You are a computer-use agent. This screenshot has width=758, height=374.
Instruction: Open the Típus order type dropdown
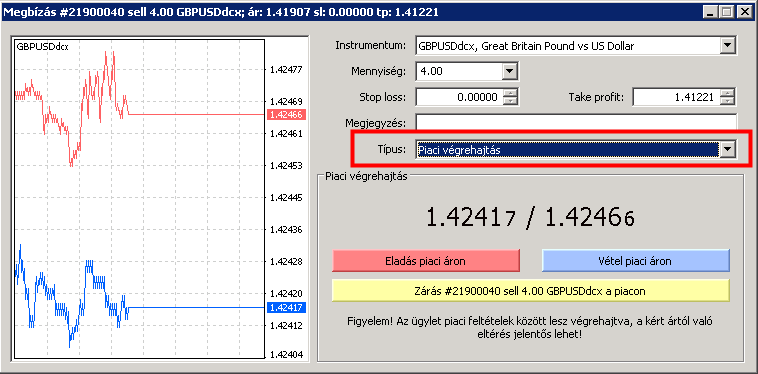tap(727, 149)
